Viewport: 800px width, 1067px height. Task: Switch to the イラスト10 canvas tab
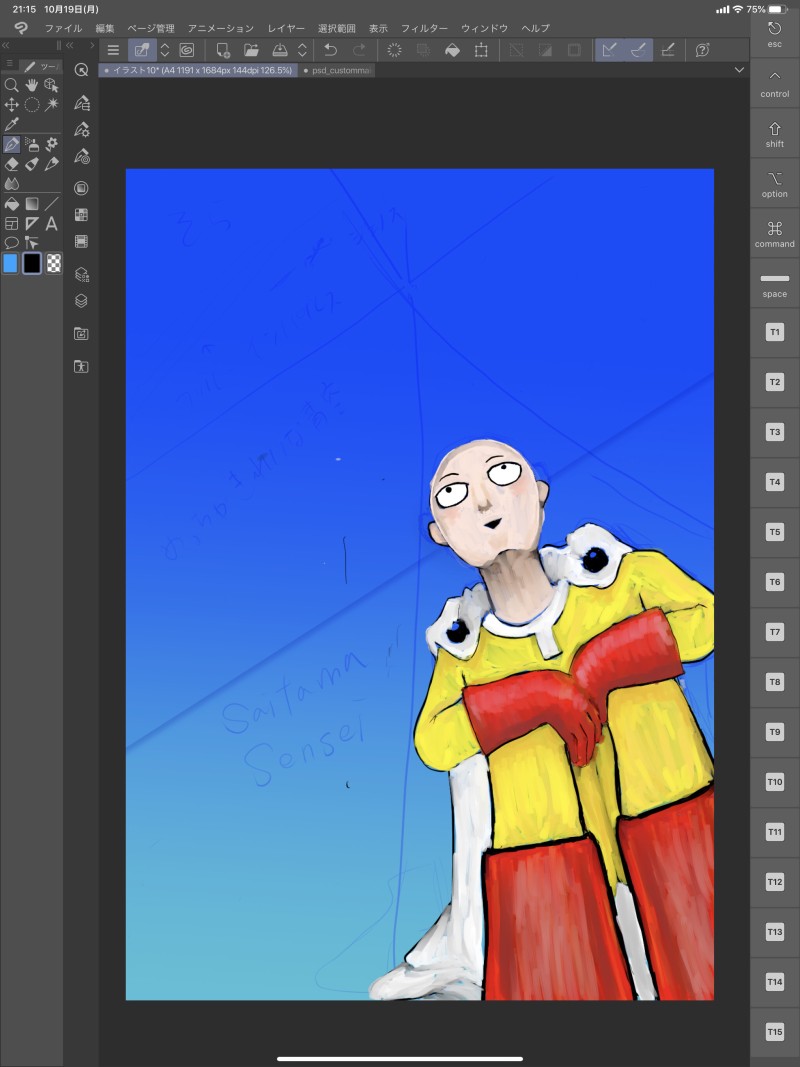(x=198, y=70)
